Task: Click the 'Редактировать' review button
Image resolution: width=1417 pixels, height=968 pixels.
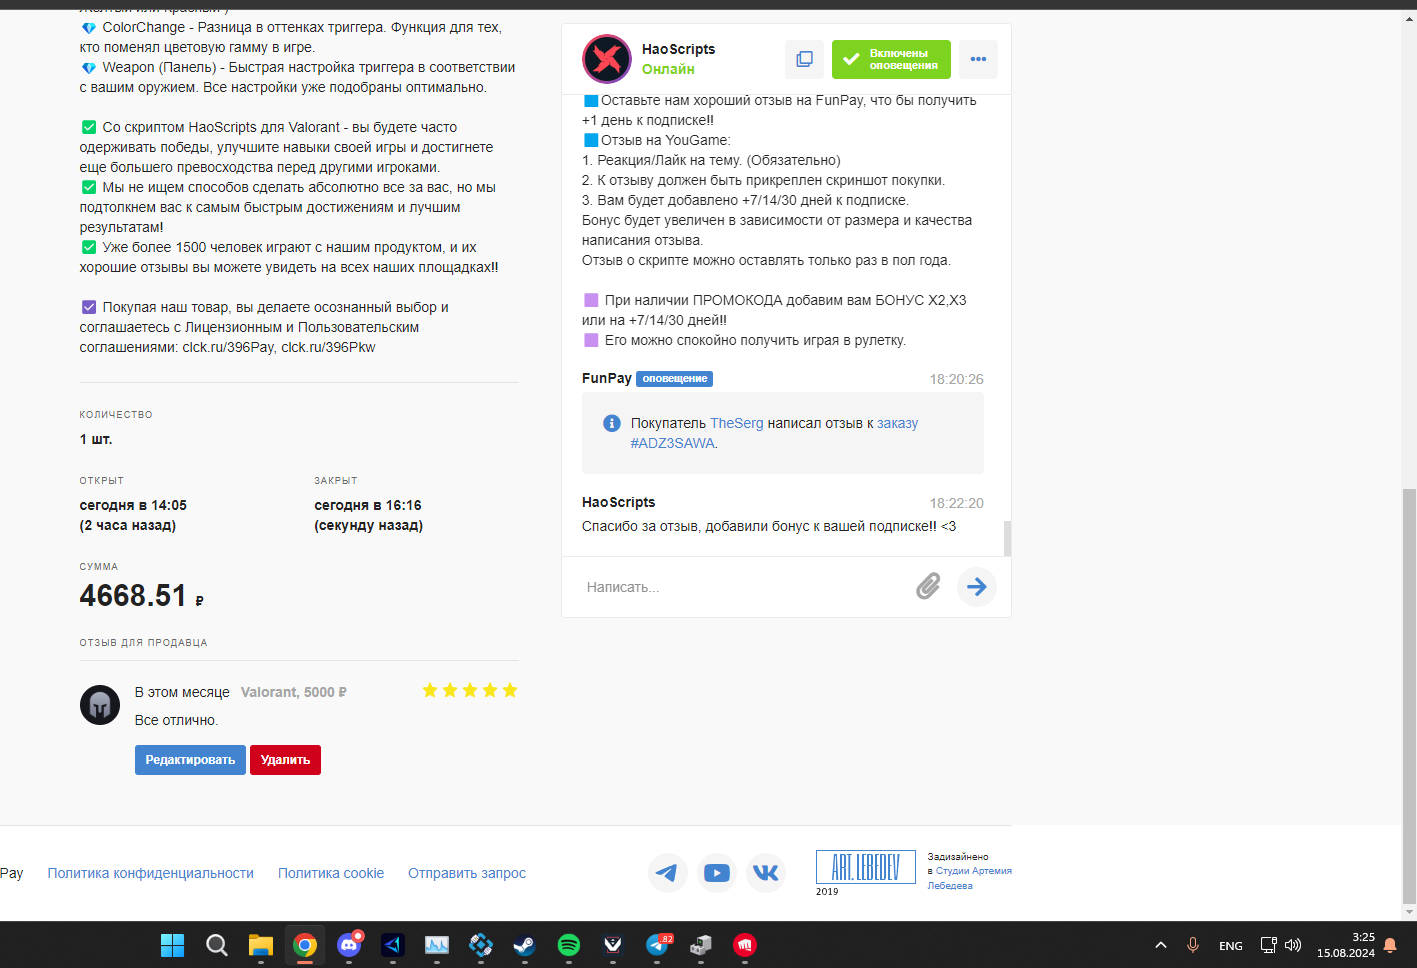Action: [190, 760]
